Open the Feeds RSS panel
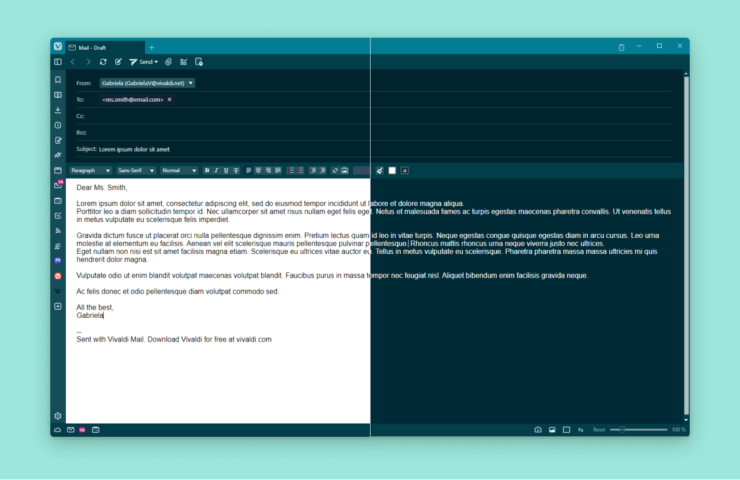740x480 pixels. click(x=58, y=231)
